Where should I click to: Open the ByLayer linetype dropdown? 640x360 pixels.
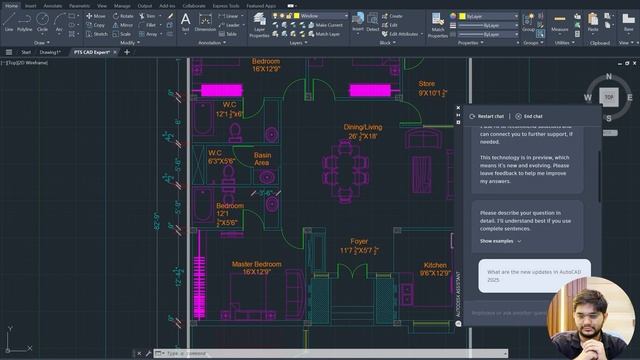click(489, 34)
